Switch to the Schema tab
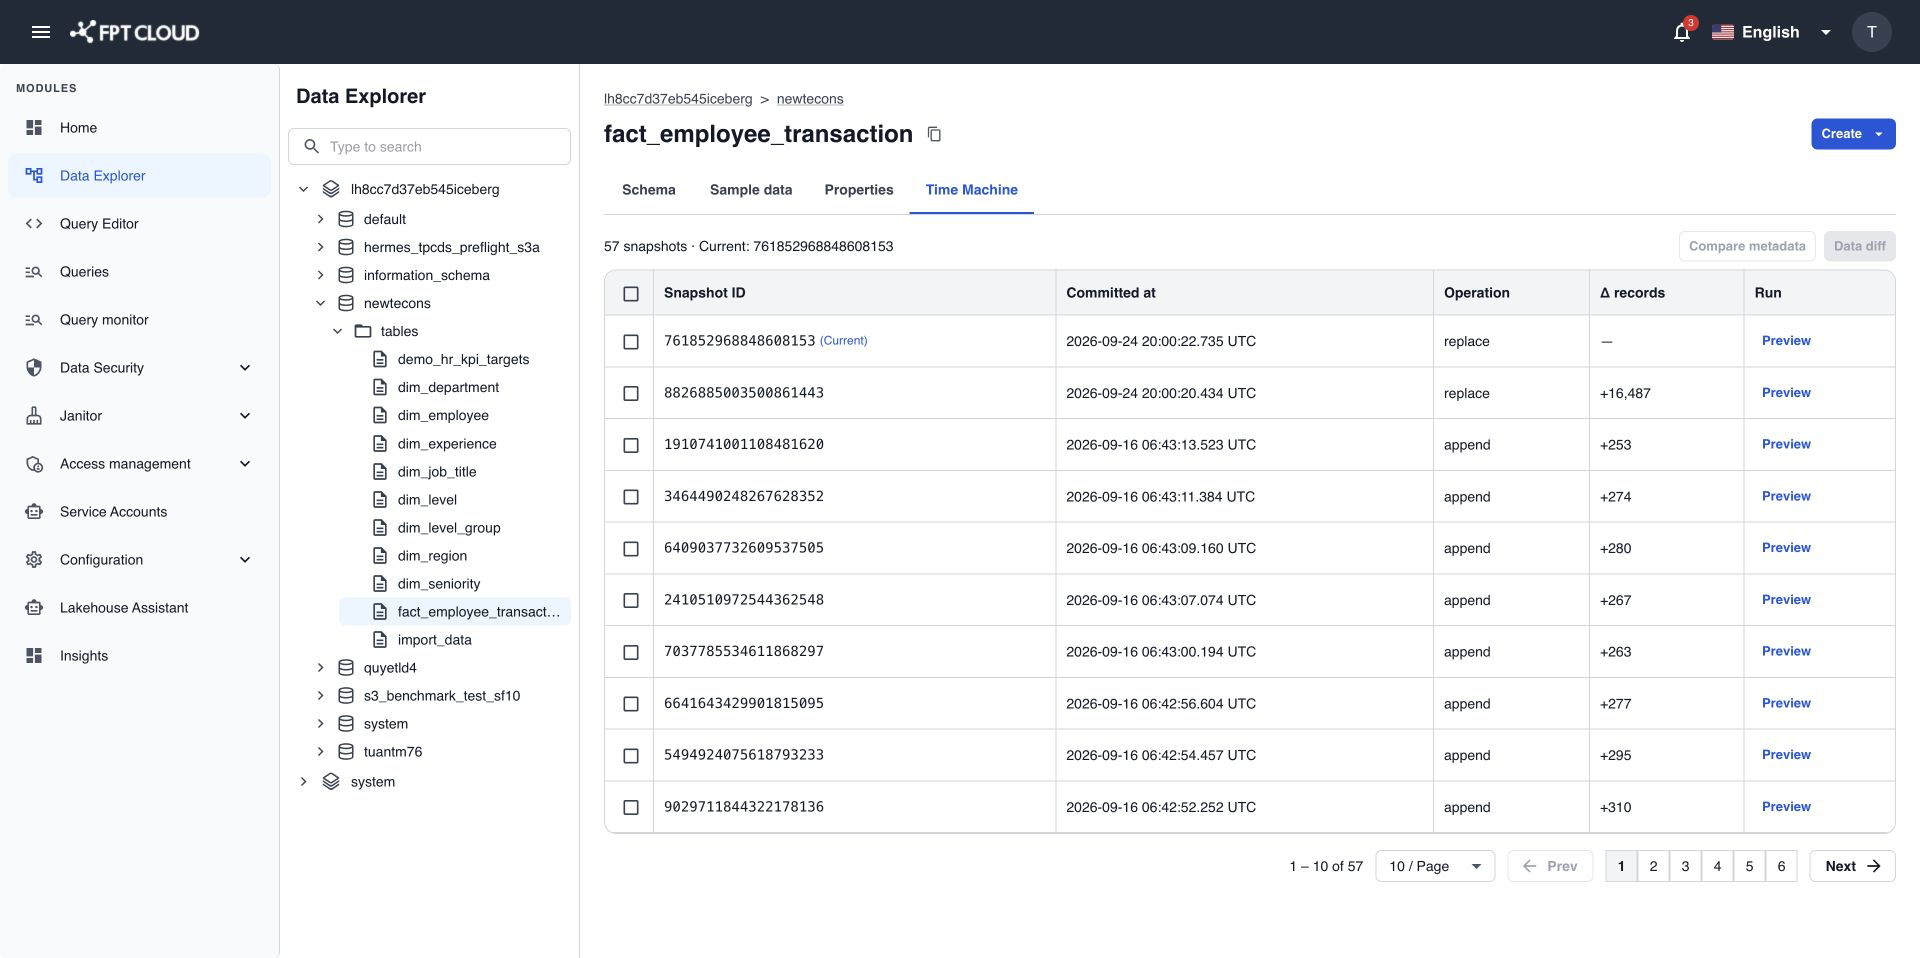Screen dimensions: 1920x958 pyautogui.click(x=648, y=190)
